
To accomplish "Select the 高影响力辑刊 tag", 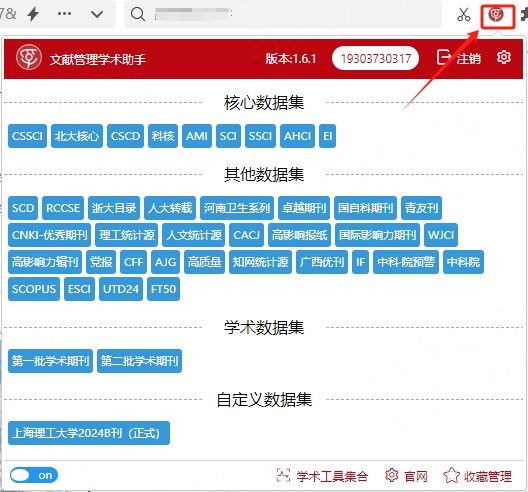I will coord(45,262).
